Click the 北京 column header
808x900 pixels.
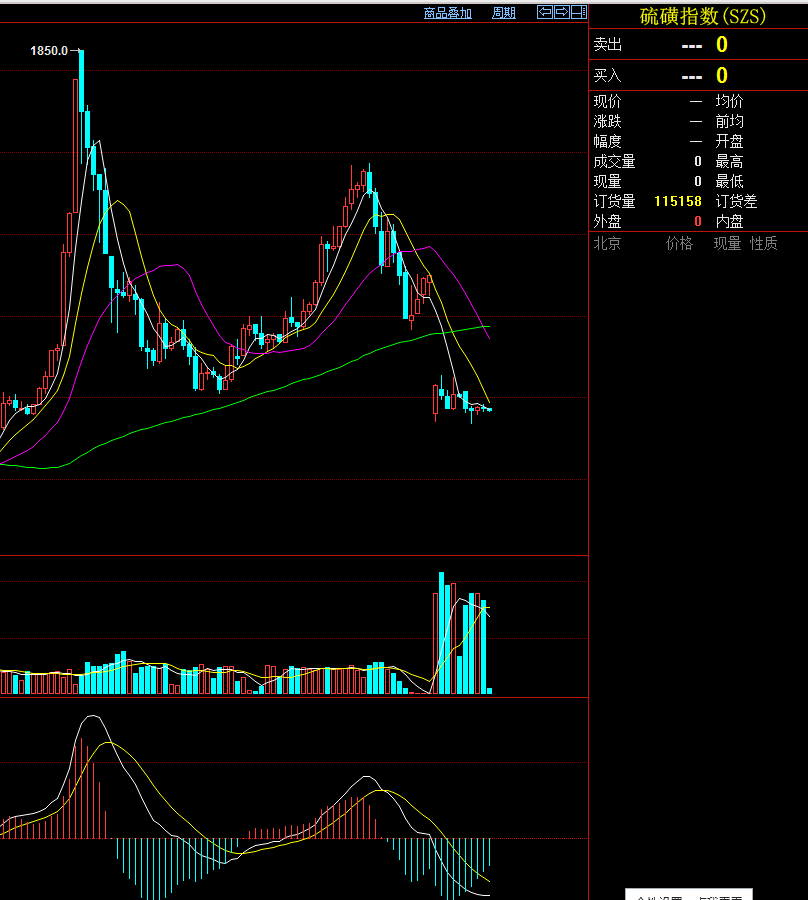coord(607,243)
